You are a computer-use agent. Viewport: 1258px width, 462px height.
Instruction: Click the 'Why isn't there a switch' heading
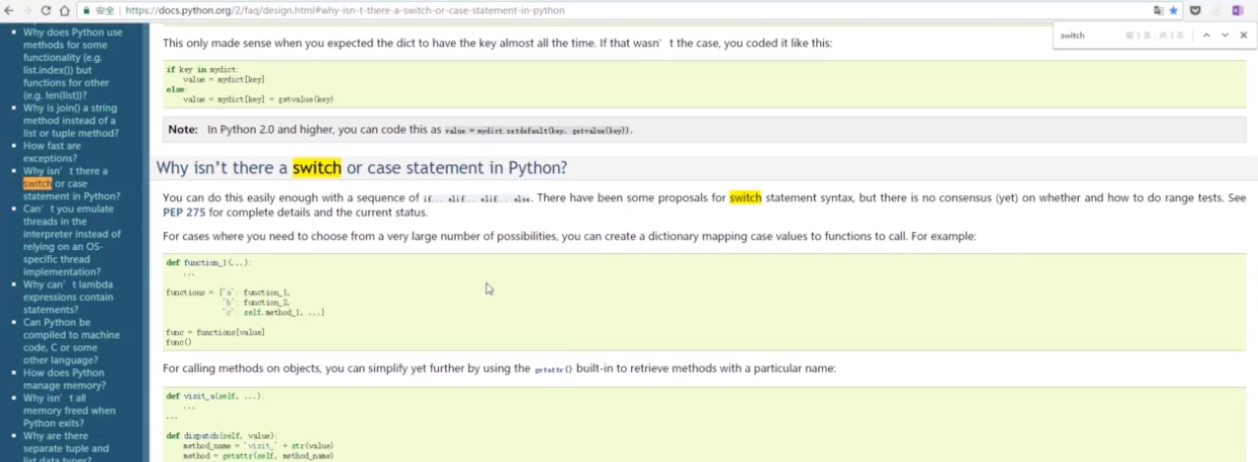pos(361,167)
